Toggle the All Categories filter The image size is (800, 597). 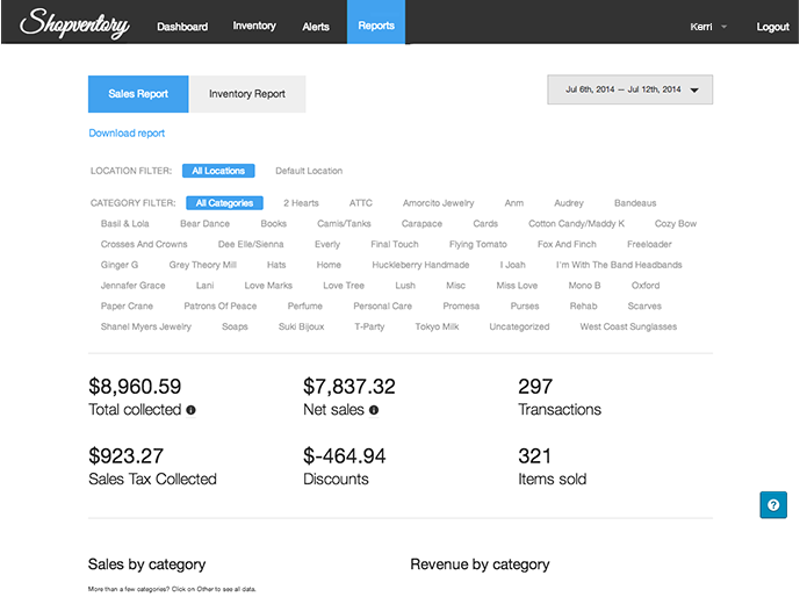point(224,202)
